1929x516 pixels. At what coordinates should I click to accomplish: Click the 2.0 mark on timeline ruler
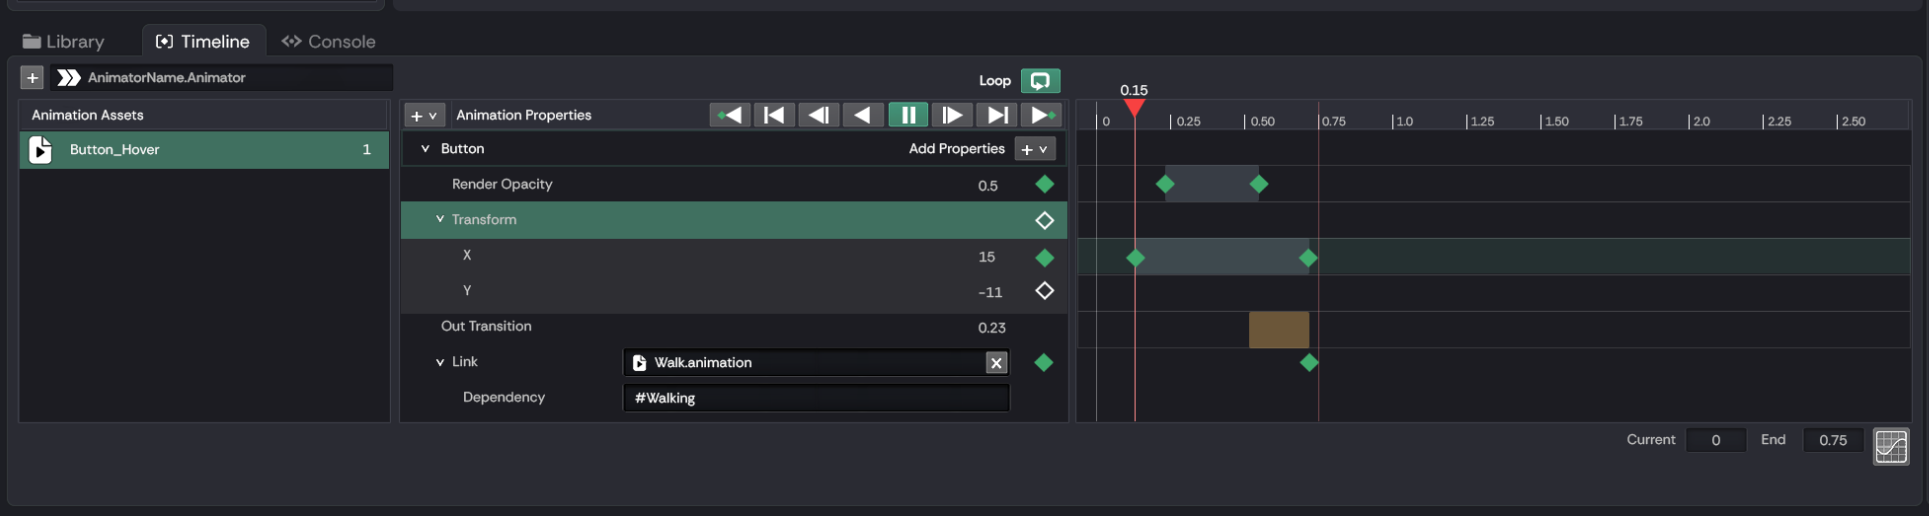[1700, 121]
